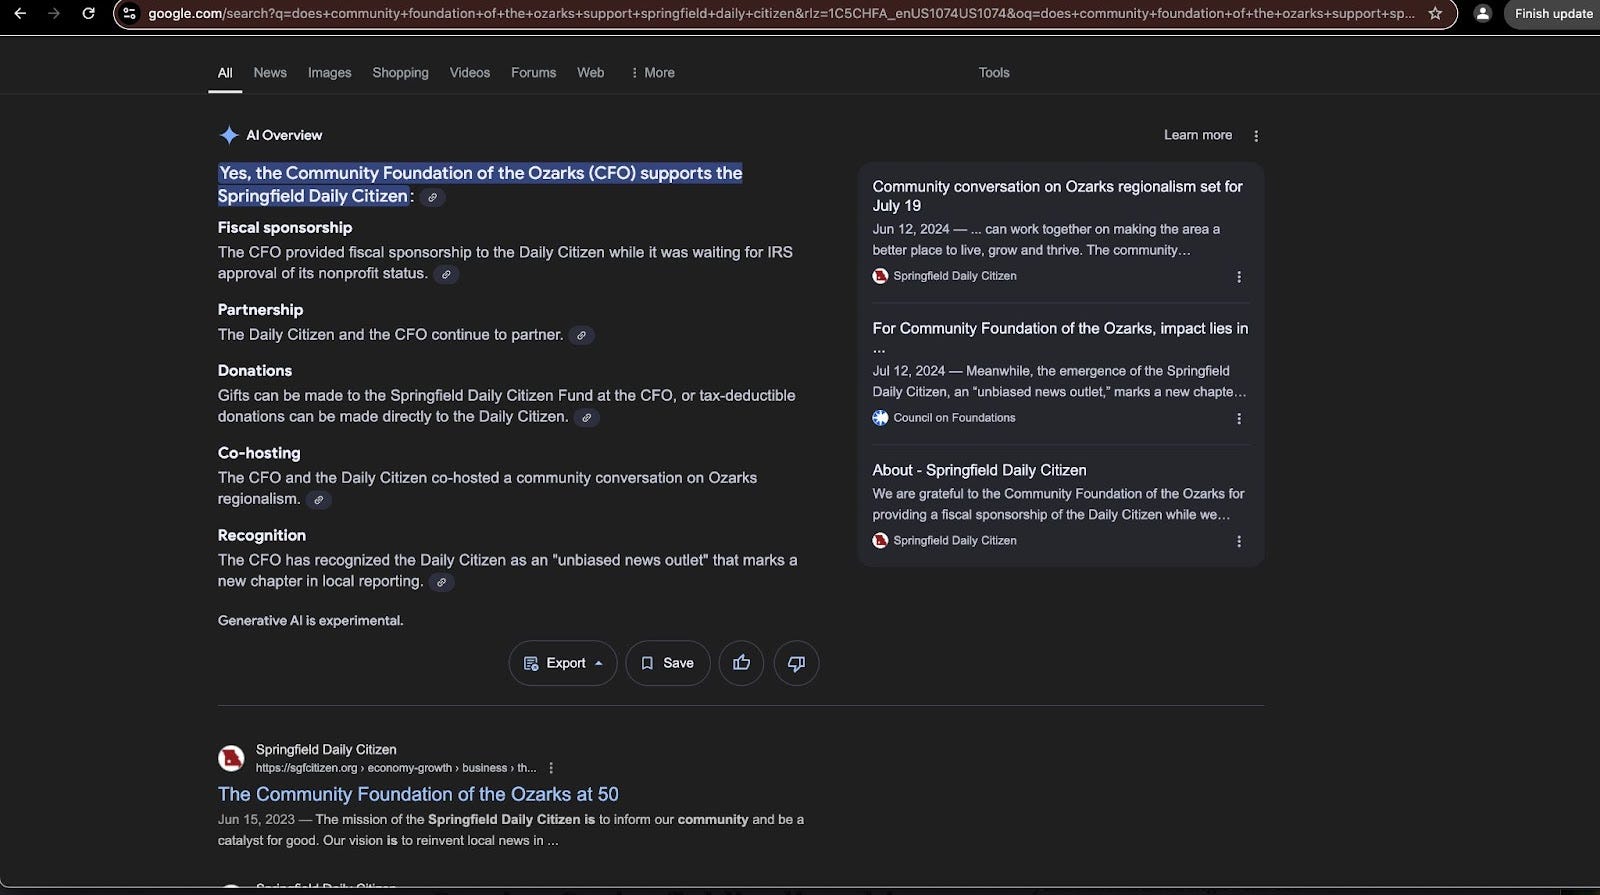1600x895 pixels.
Task: Go back with the browser back arrow
Action: 20,14
